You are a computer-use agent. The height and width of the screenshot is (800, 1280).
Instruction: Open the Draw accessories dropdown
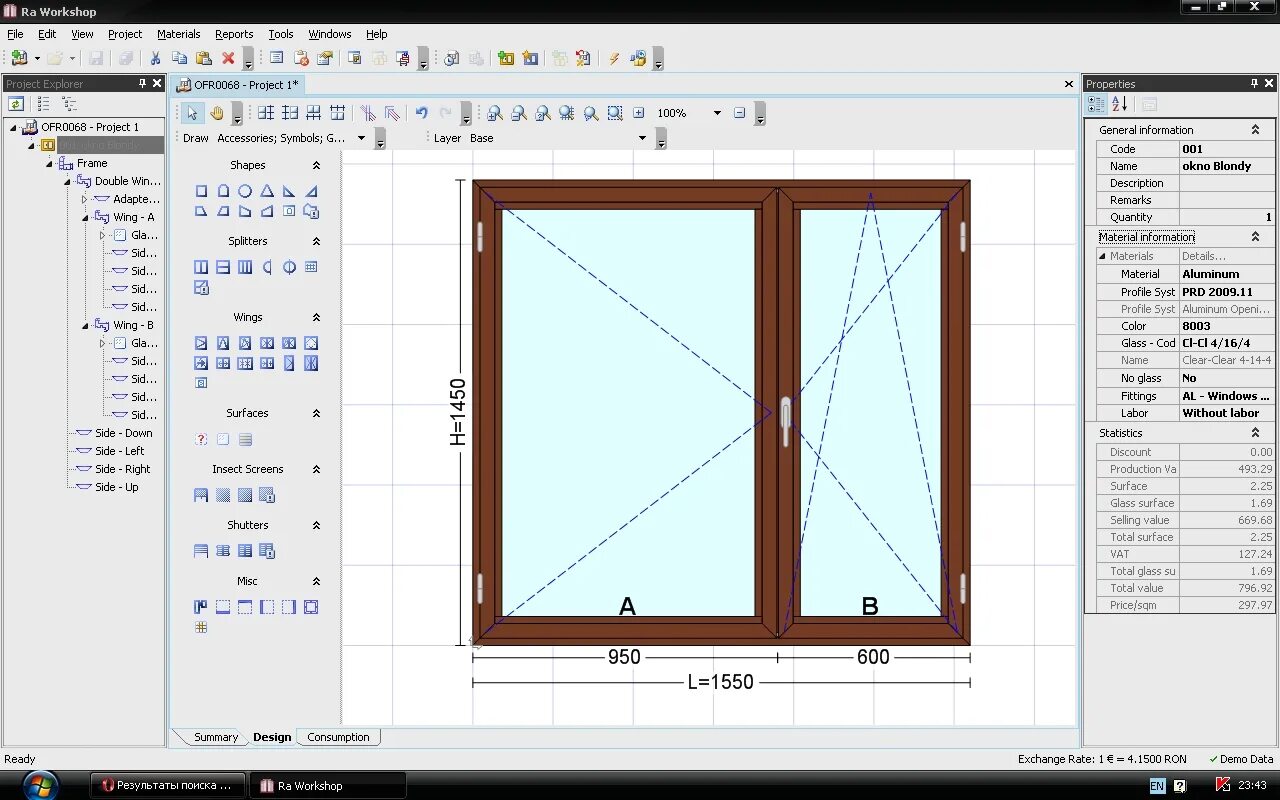tap(361, 138)
